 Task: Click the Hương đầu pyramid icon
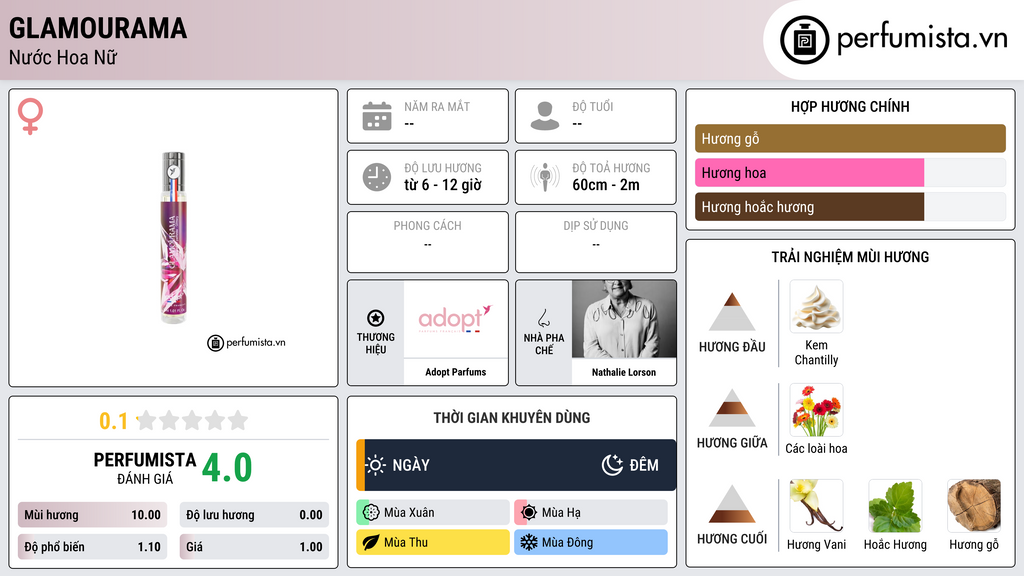732,312
